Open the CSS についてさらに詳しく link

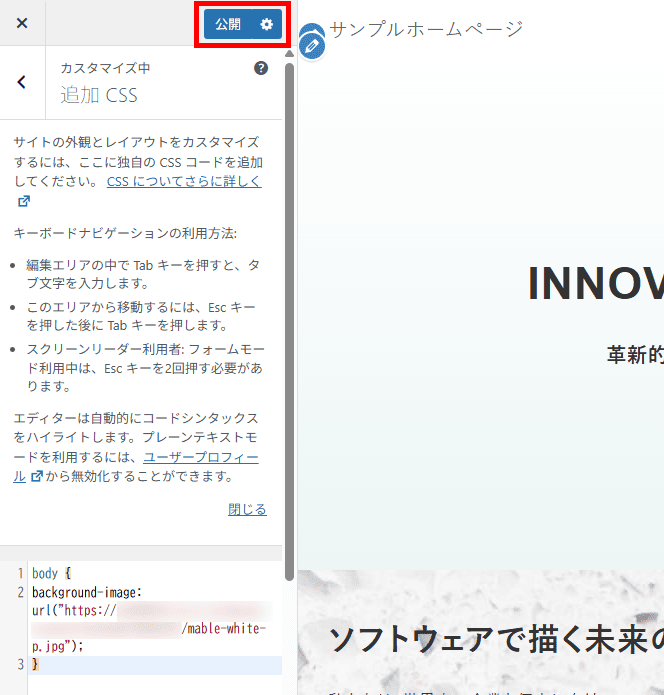click(184, 181)
